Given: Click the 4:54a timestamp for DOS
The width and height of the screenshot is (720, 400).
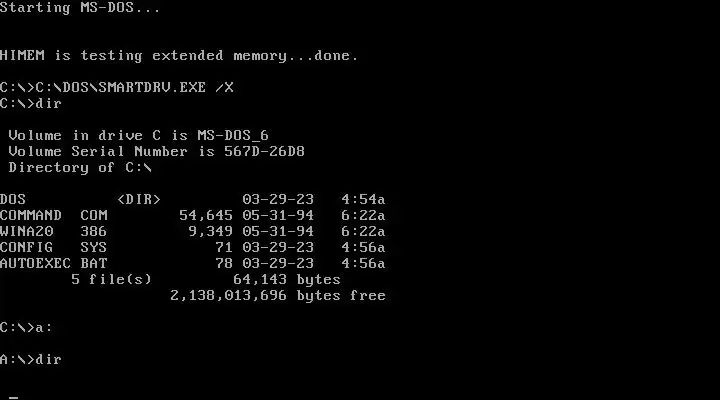Looking at the screenshot, I should (x=363, y=199).
